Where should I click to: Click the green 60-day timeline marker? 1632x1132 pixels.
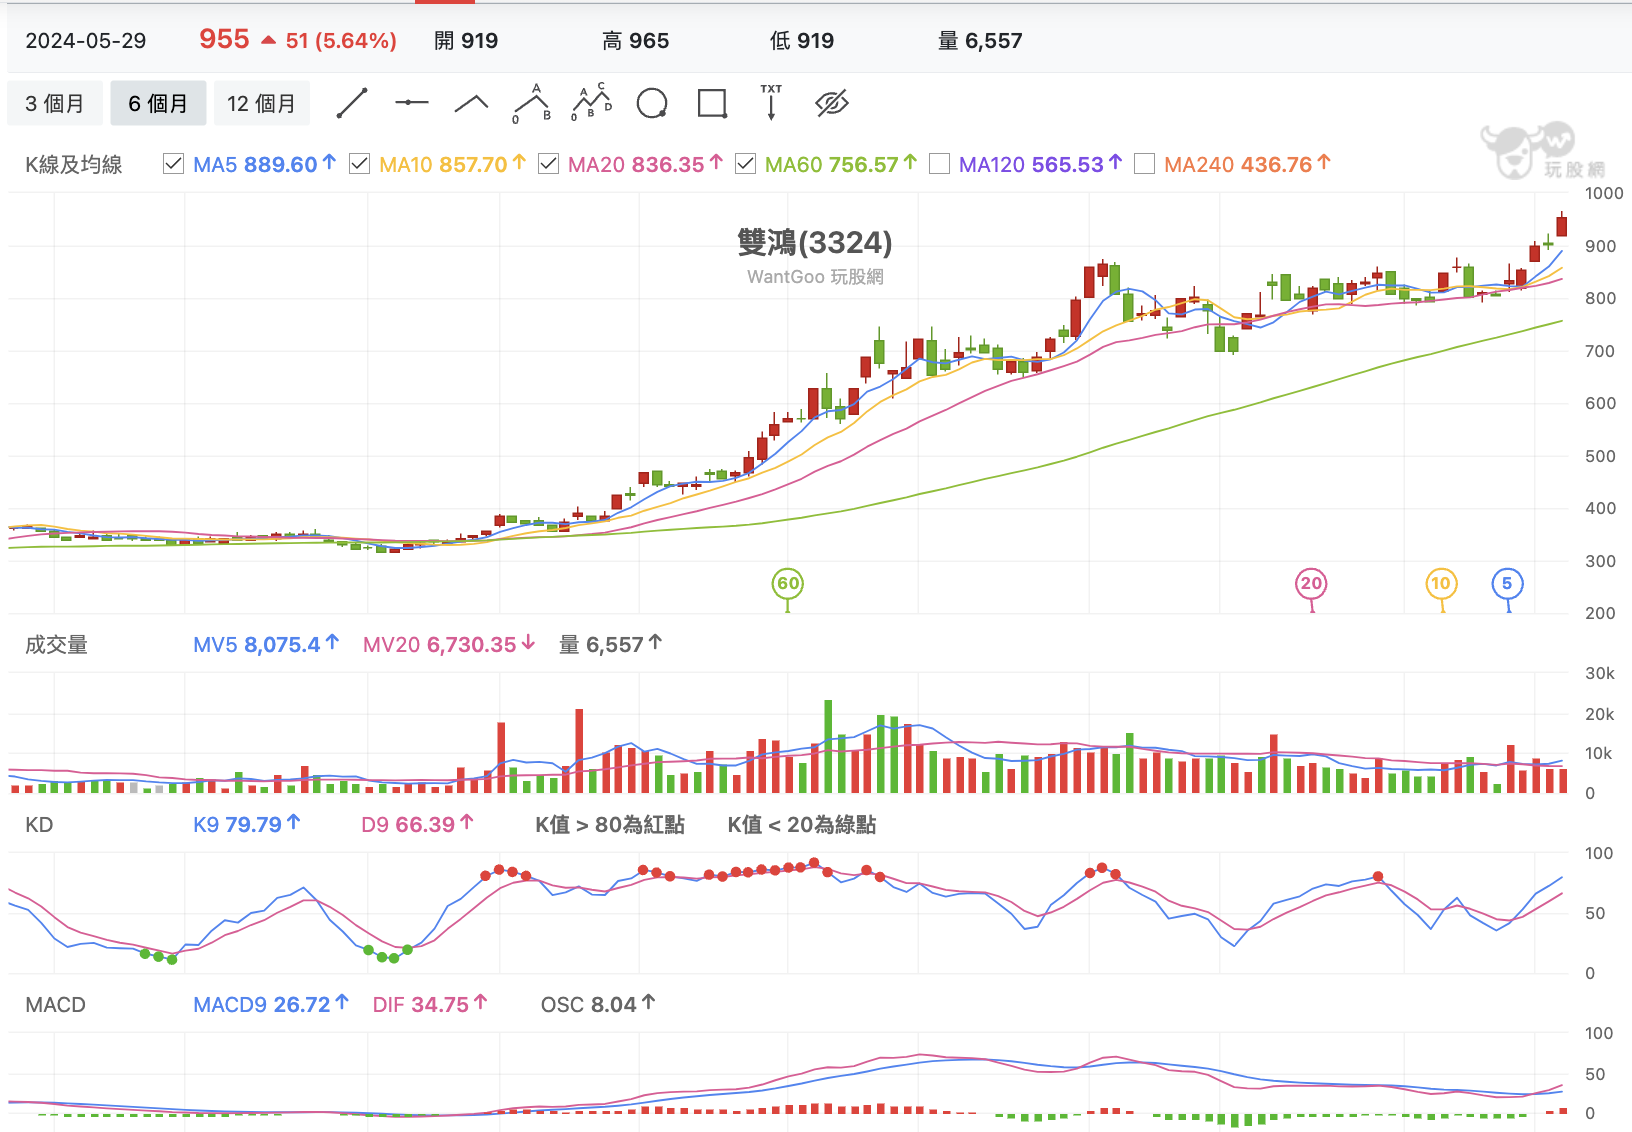tap(788, 584)
